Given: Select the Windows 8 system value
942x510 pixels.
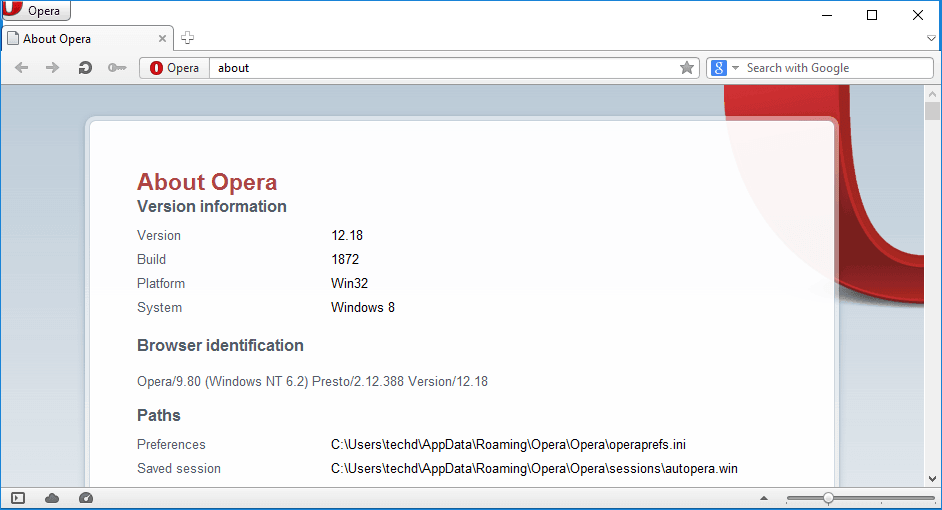Looking at the screenshot, I should [x=363, y=308].
